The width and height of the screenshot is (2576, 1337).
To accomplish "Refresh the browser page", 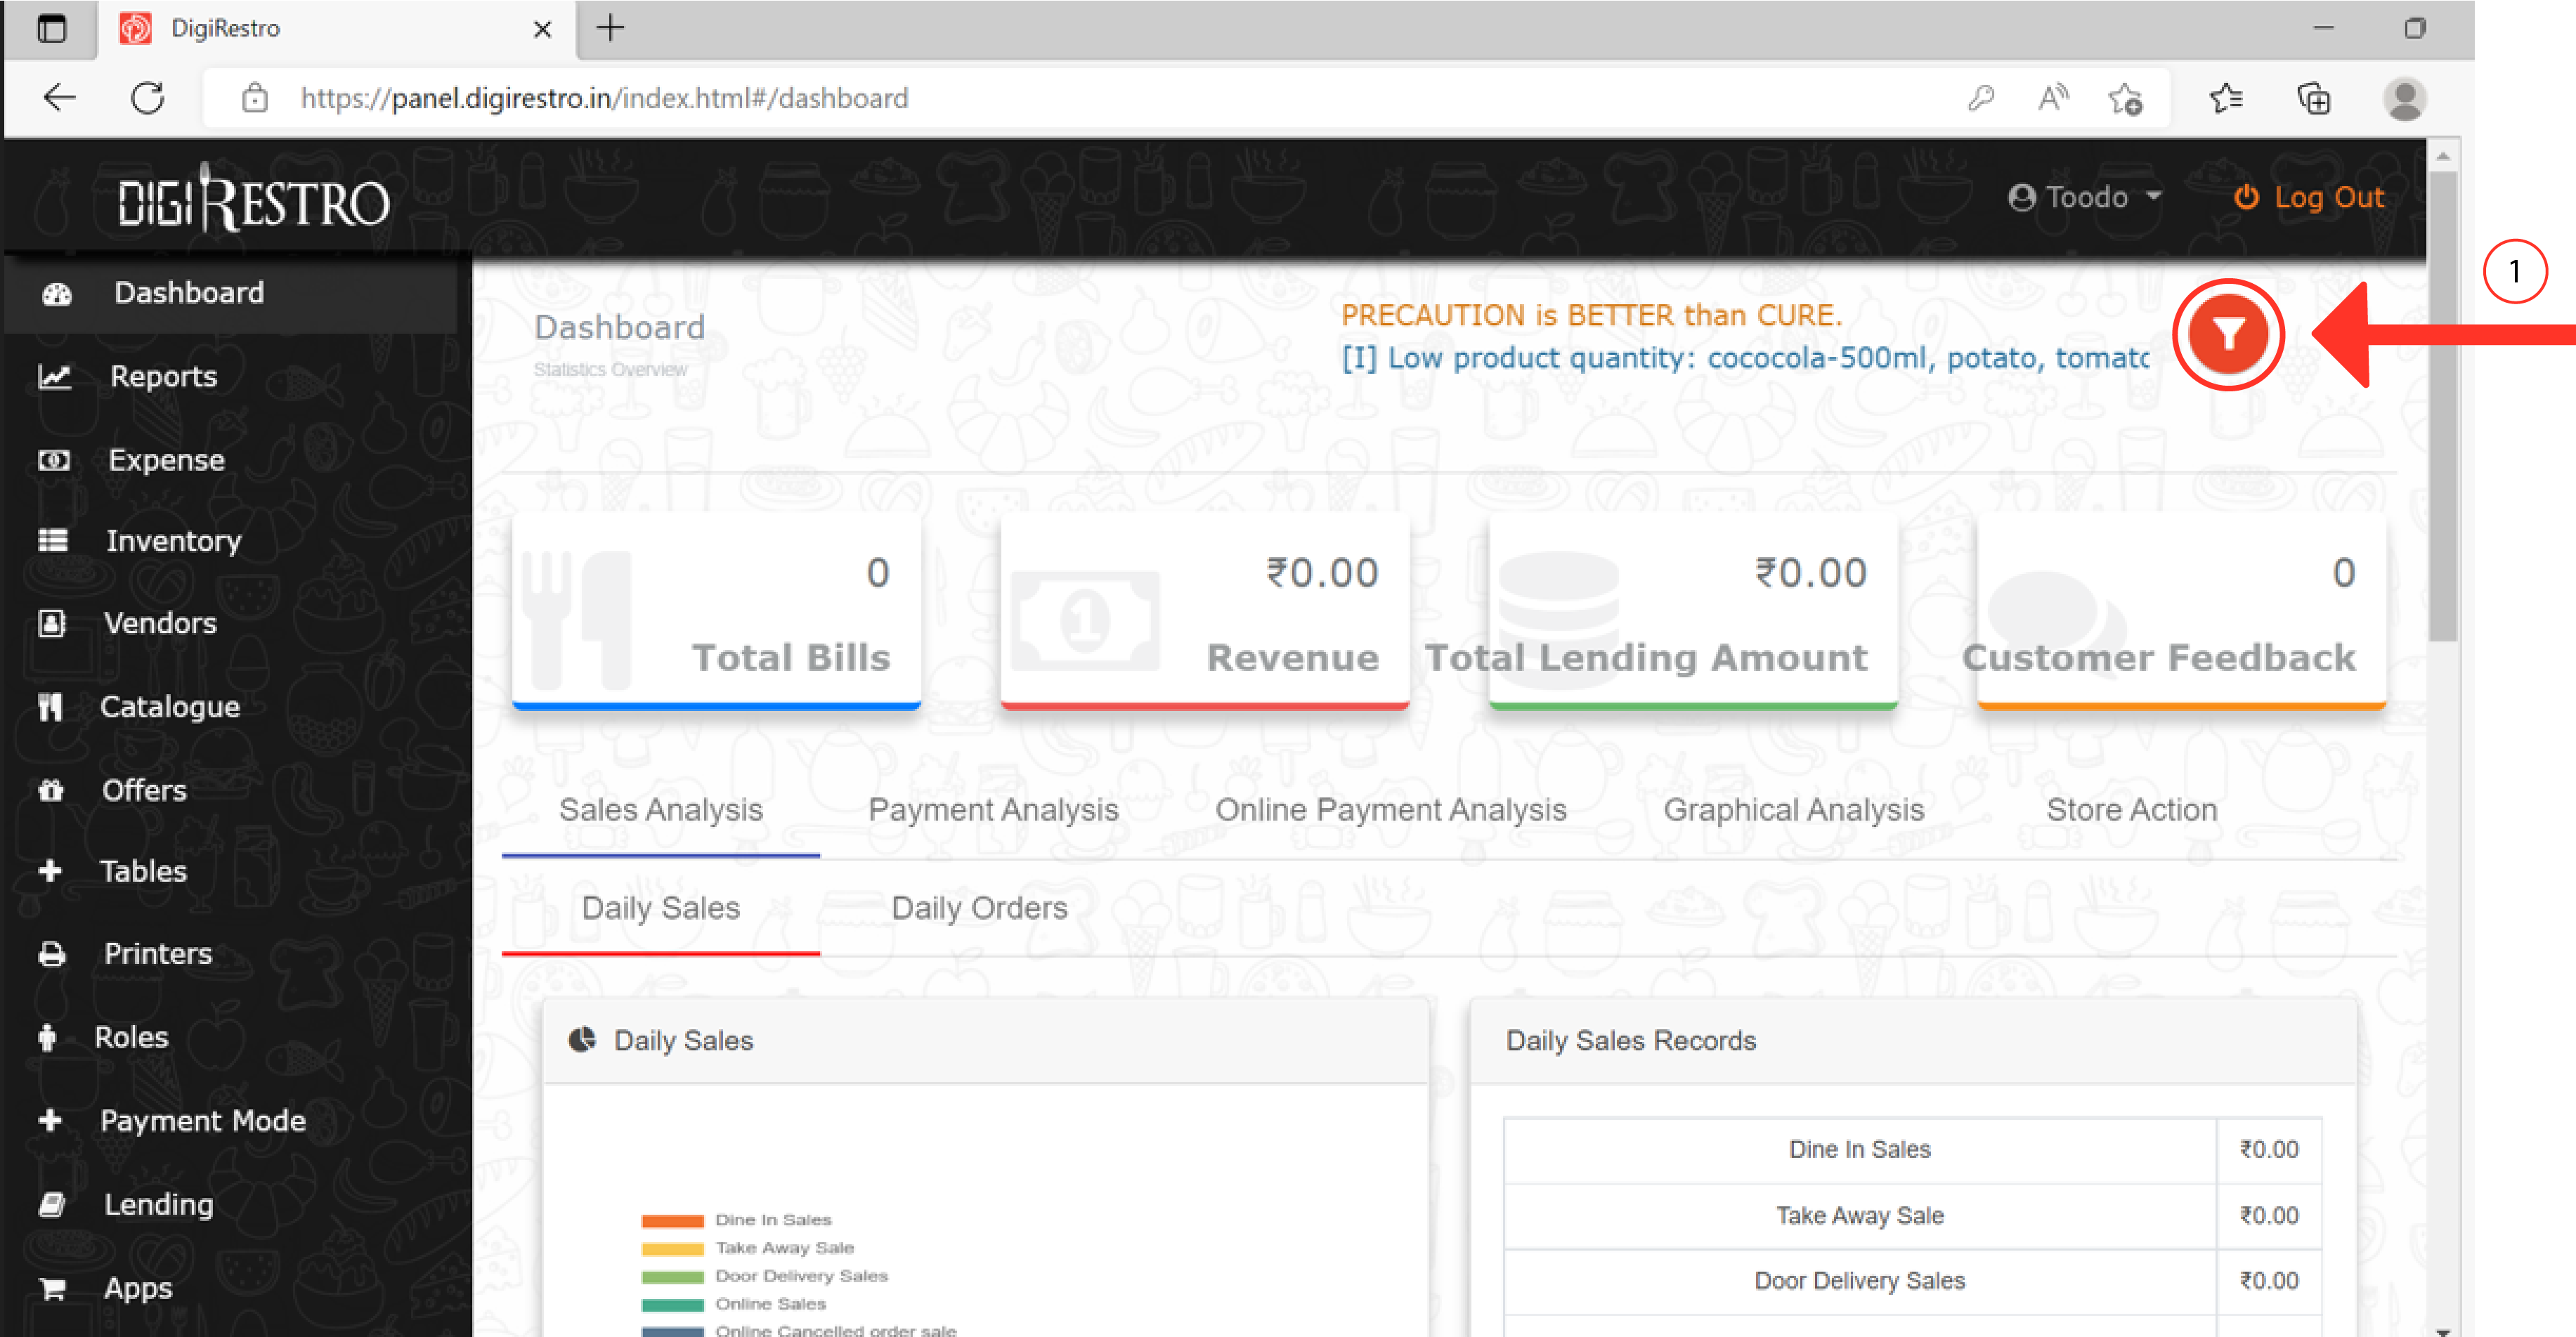I will (x=148, y=98).
